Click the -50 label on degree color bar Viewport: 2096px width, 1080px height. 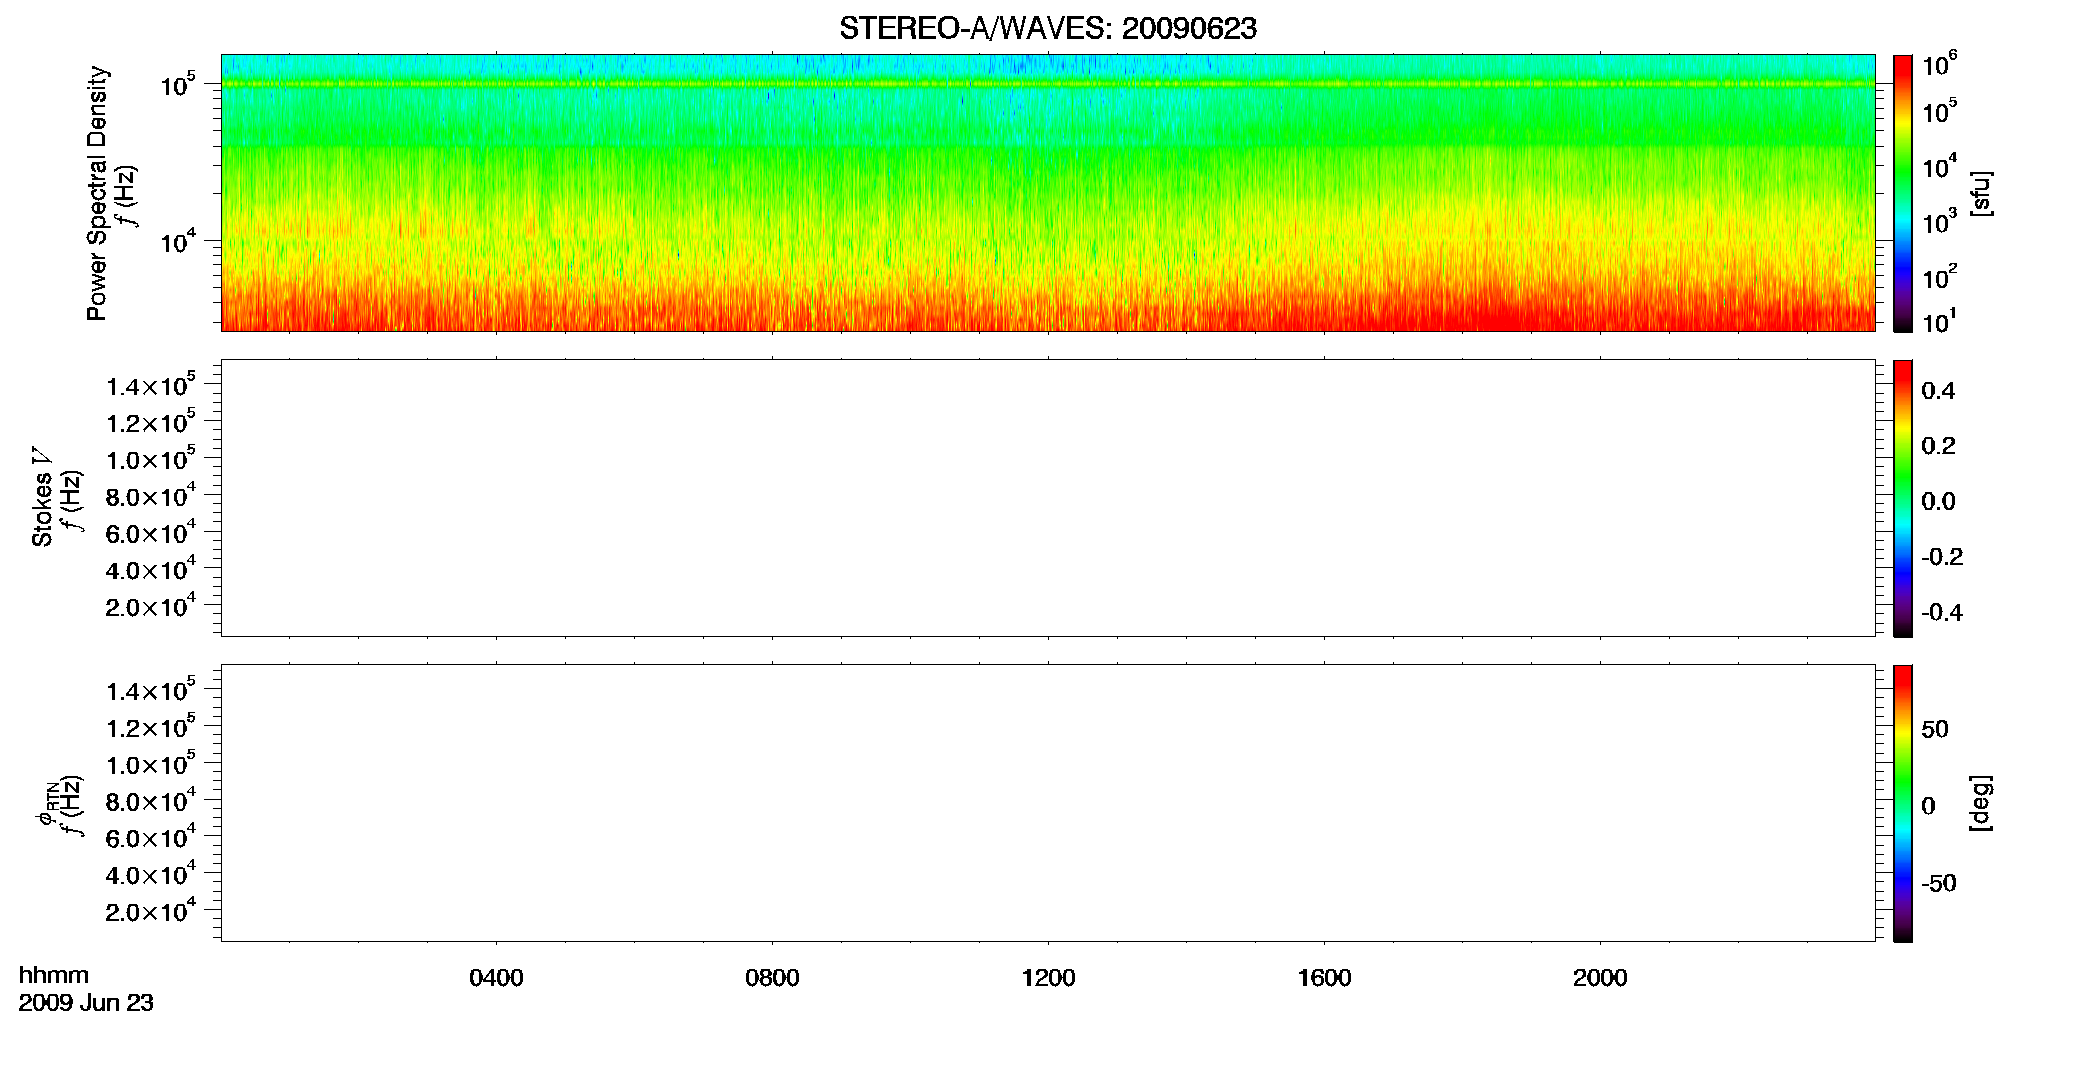[x=1938, y=883]
